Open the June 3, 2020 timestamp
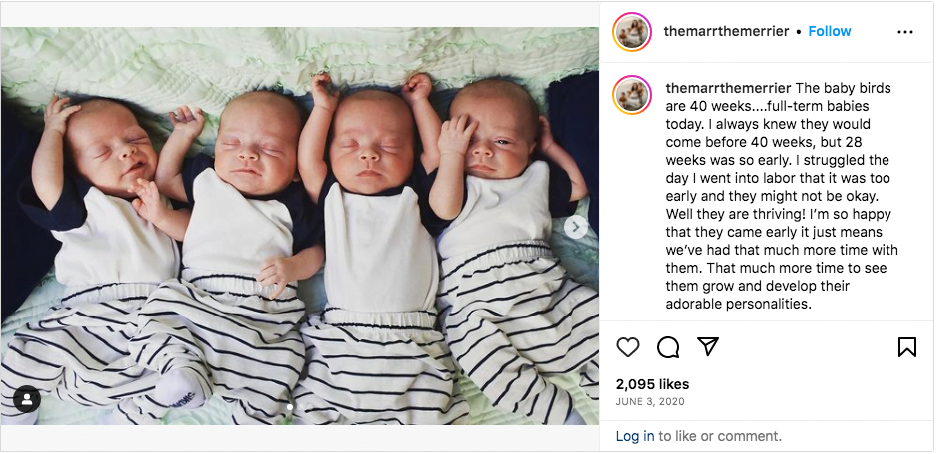937x454 pixels. click(x=650, y=401)
